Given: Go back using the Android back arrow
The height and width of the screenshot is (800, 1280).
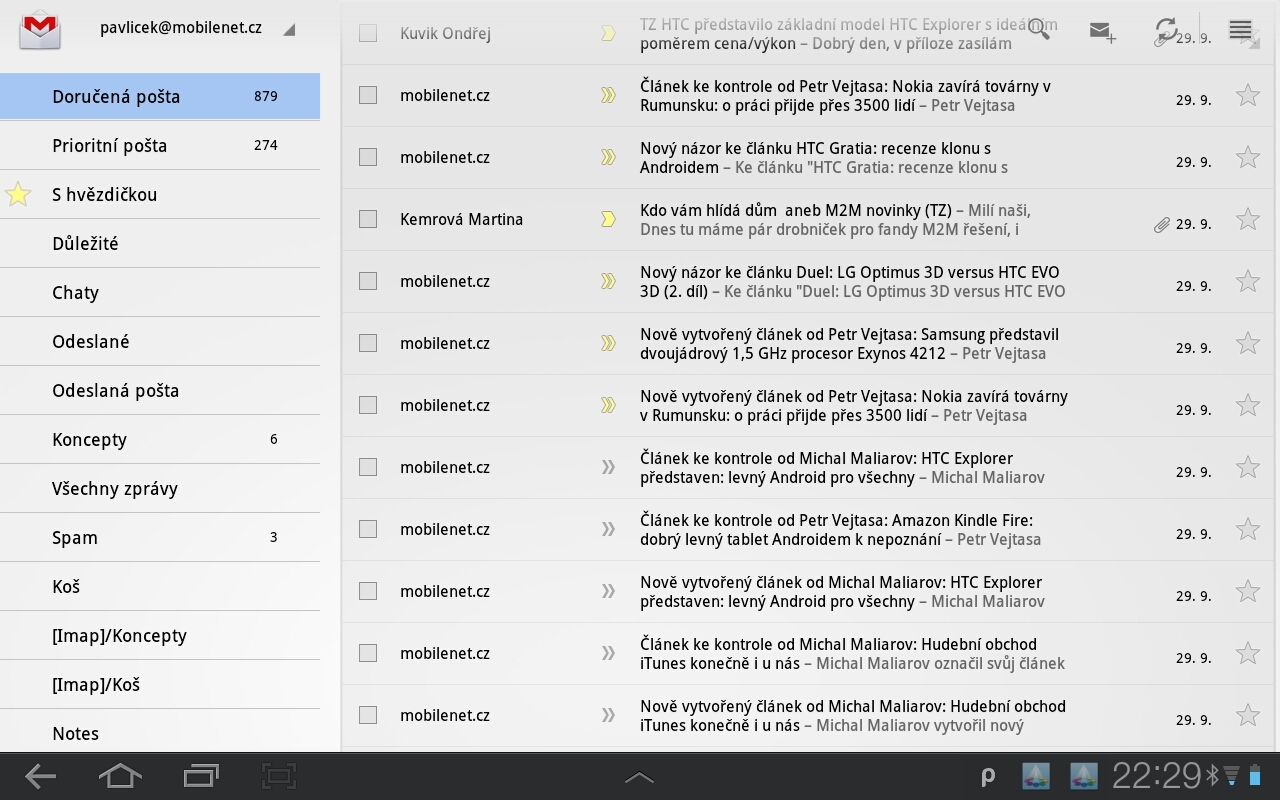Looking at the screenshot, I should (41, 776).
